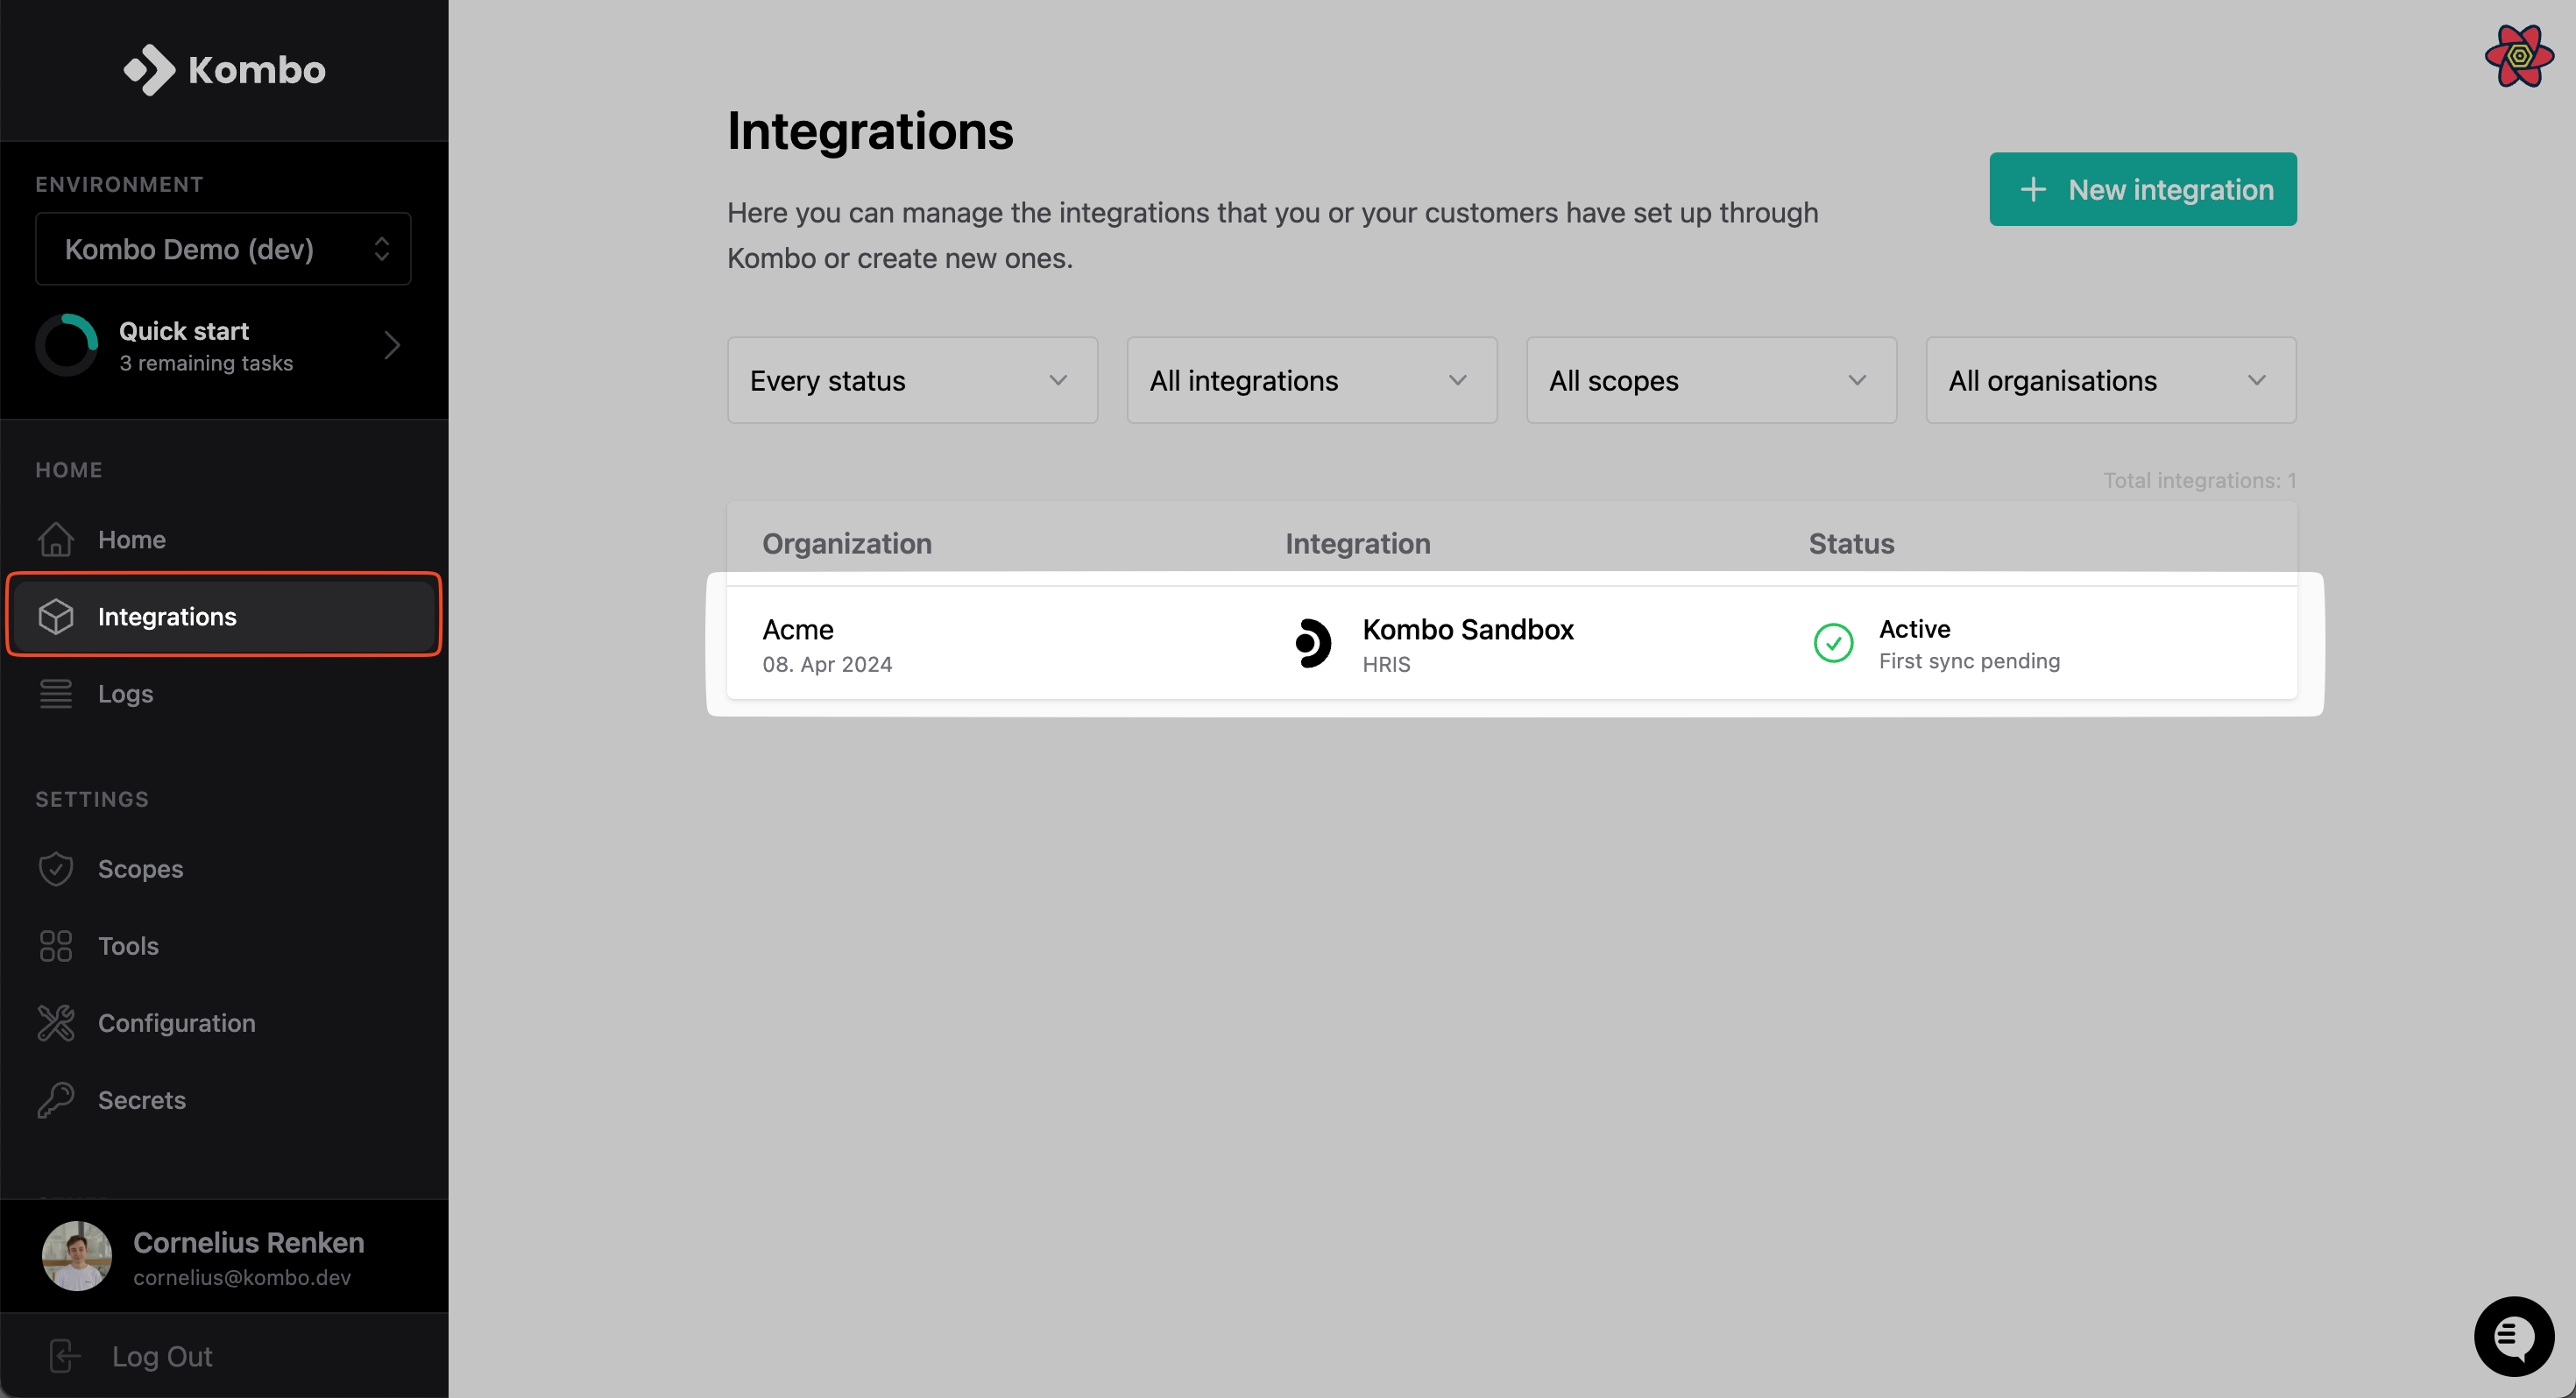Select the Kombo Sandbox integration name

coord(1468,629)
